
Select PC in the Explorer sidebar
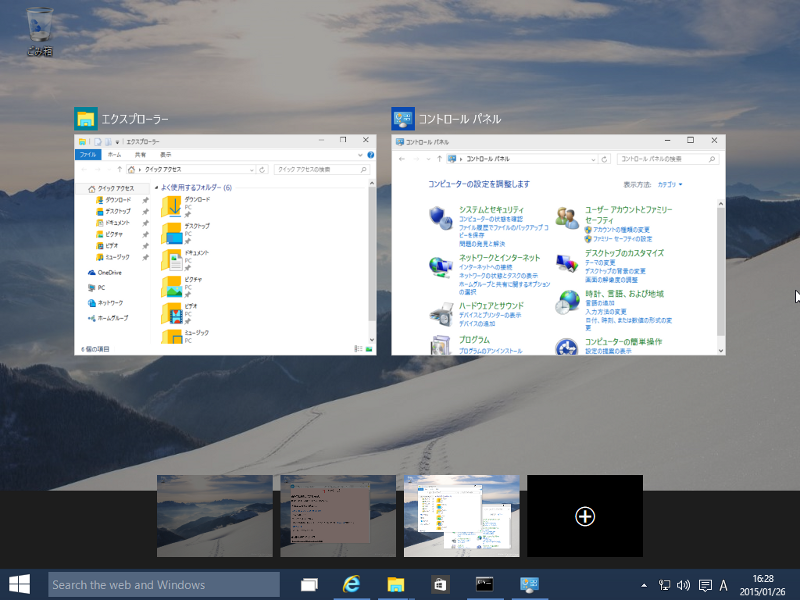click(97, 288)
